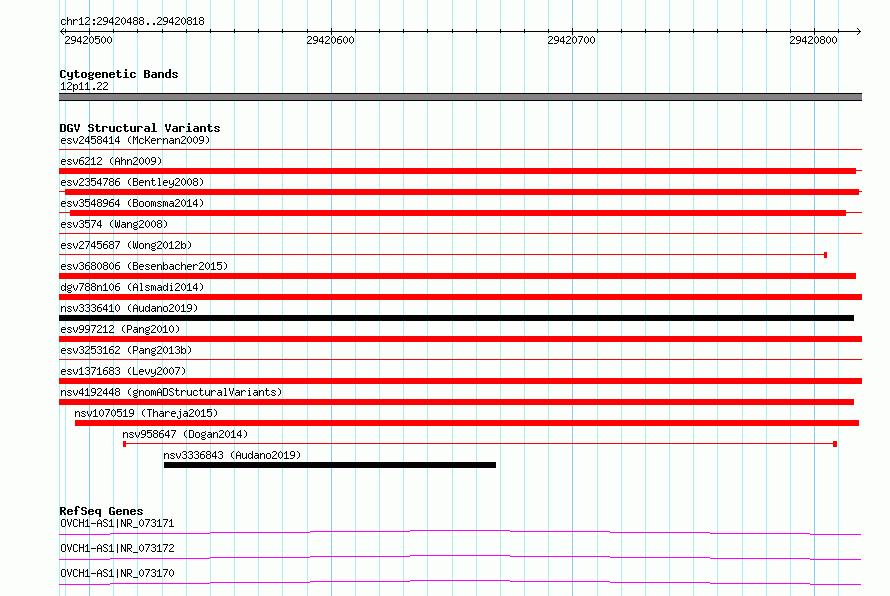Select variant esv3253162 (Pang2013b) label
This screenshot has height=596, width=890.
click(126, 350)
